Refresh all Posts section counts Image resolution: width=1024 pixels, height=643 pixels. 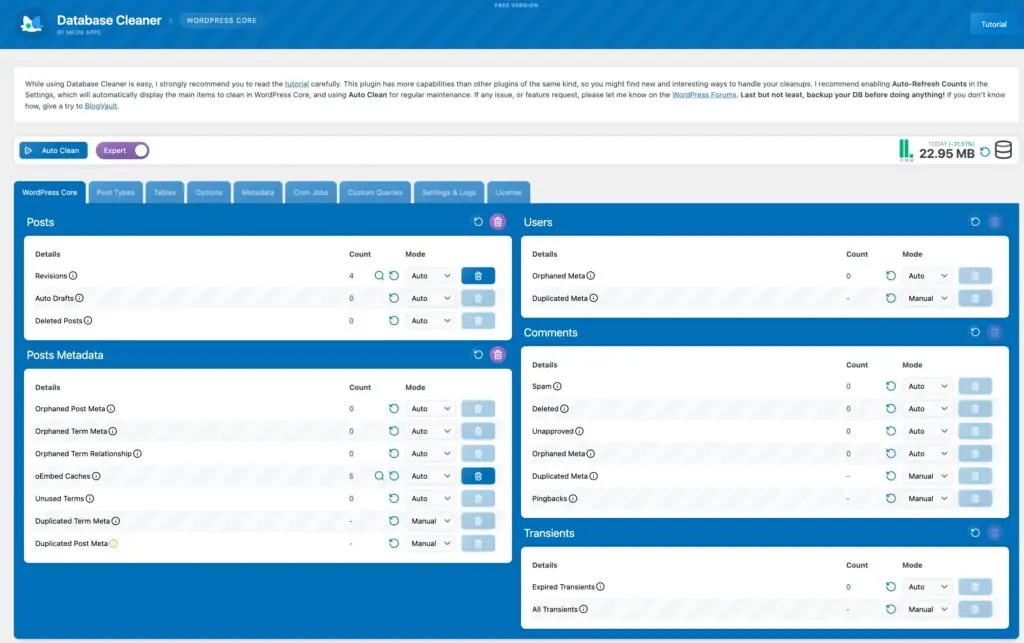(478, 222)
